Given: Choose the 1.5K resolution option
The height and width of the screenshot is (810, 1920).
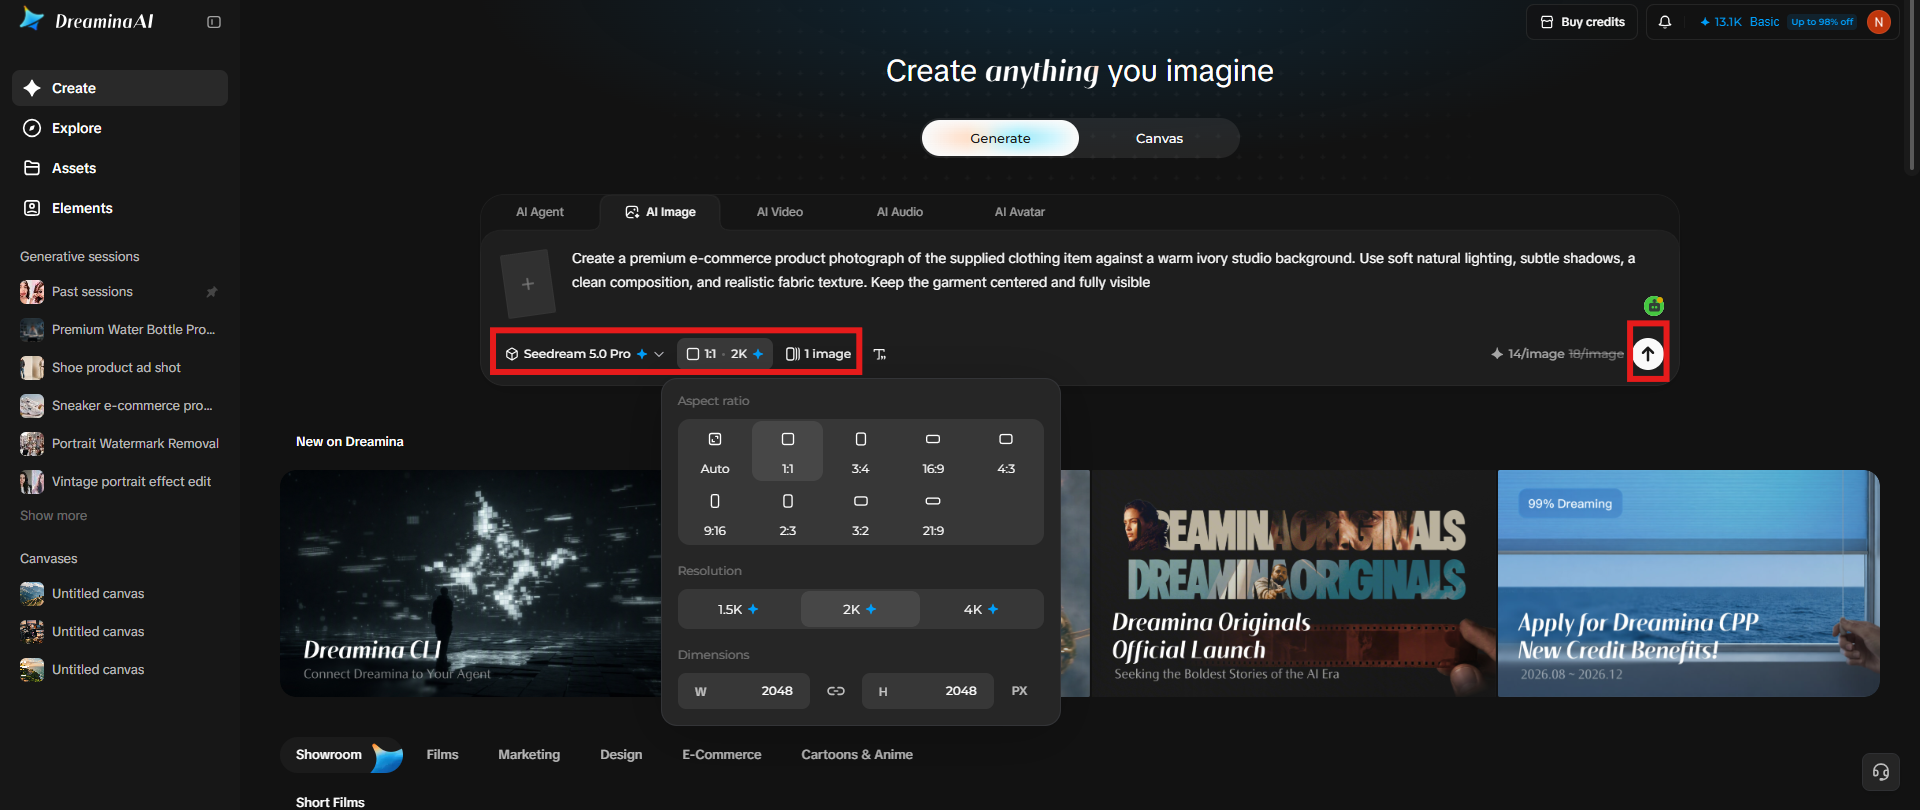Looking at the screenshot, I should 739,609.
